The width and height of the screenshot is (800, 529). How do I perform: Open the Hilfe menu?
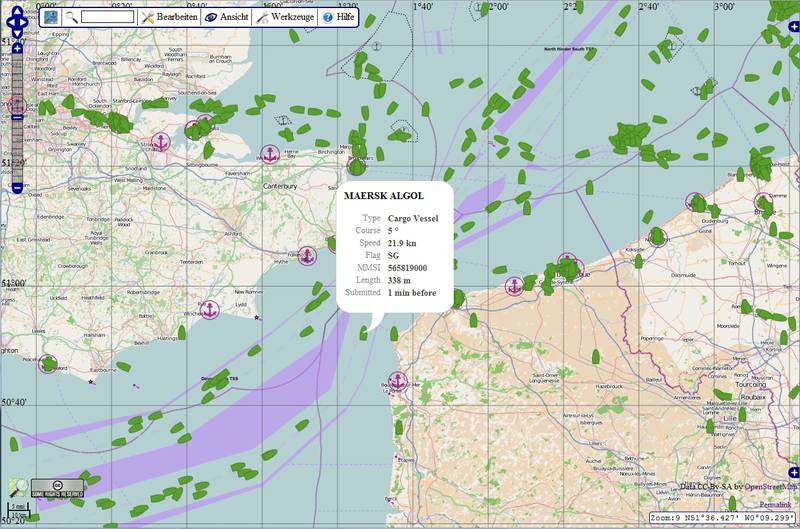338,17
